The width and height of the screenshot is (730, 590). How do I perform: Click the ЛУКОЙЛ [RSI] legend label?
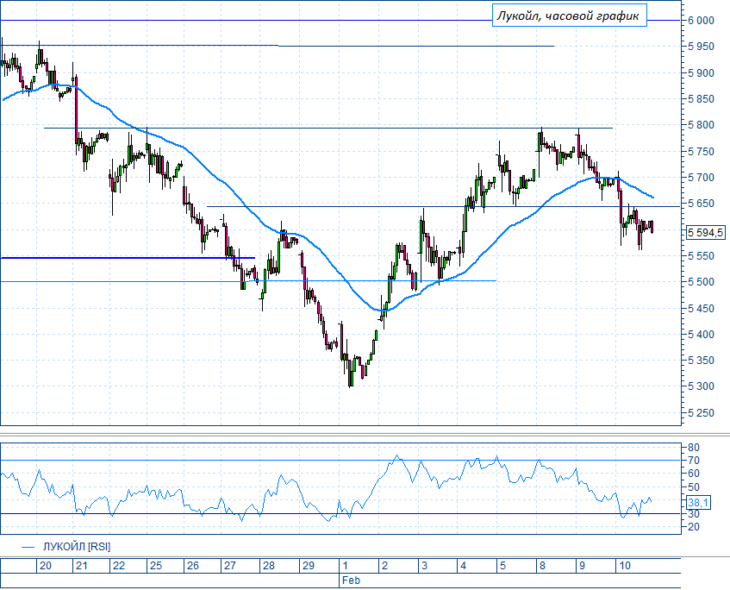tap(77, 547)
